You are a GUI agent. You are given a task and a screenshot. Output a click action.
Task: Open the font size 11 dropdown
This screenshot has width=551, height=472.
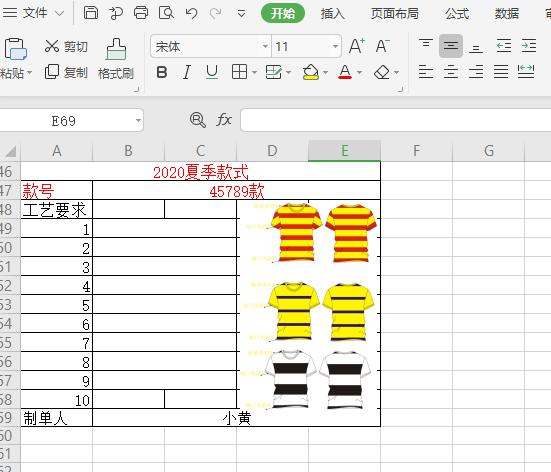coord(335,46)
